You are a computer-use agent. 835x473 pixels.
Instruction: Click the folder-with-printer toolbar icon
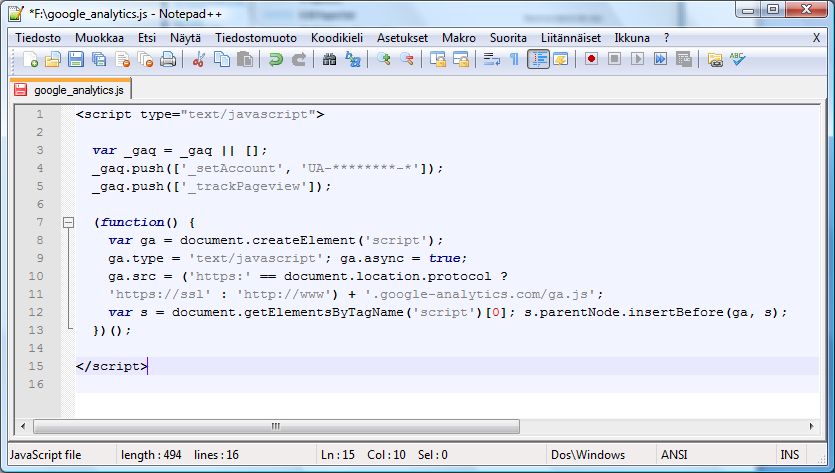coord(715,59)
